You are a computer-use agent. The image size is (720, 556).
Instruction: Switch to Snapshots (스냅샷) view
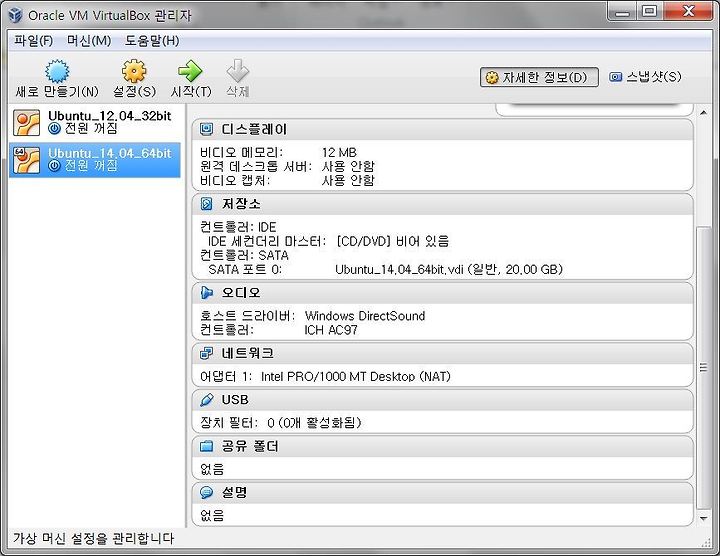coord(645,77)
